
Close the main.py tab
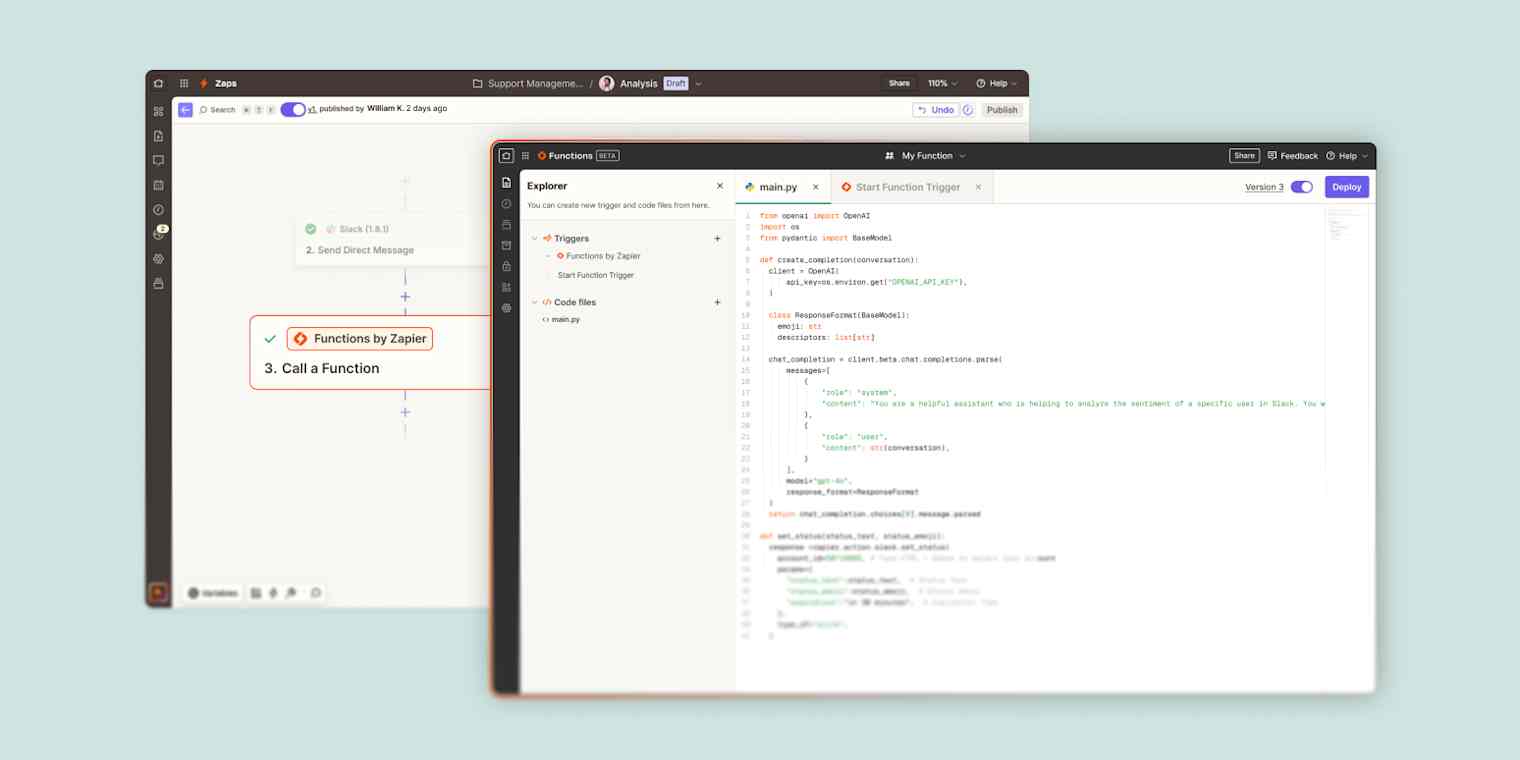click(815, 187)
